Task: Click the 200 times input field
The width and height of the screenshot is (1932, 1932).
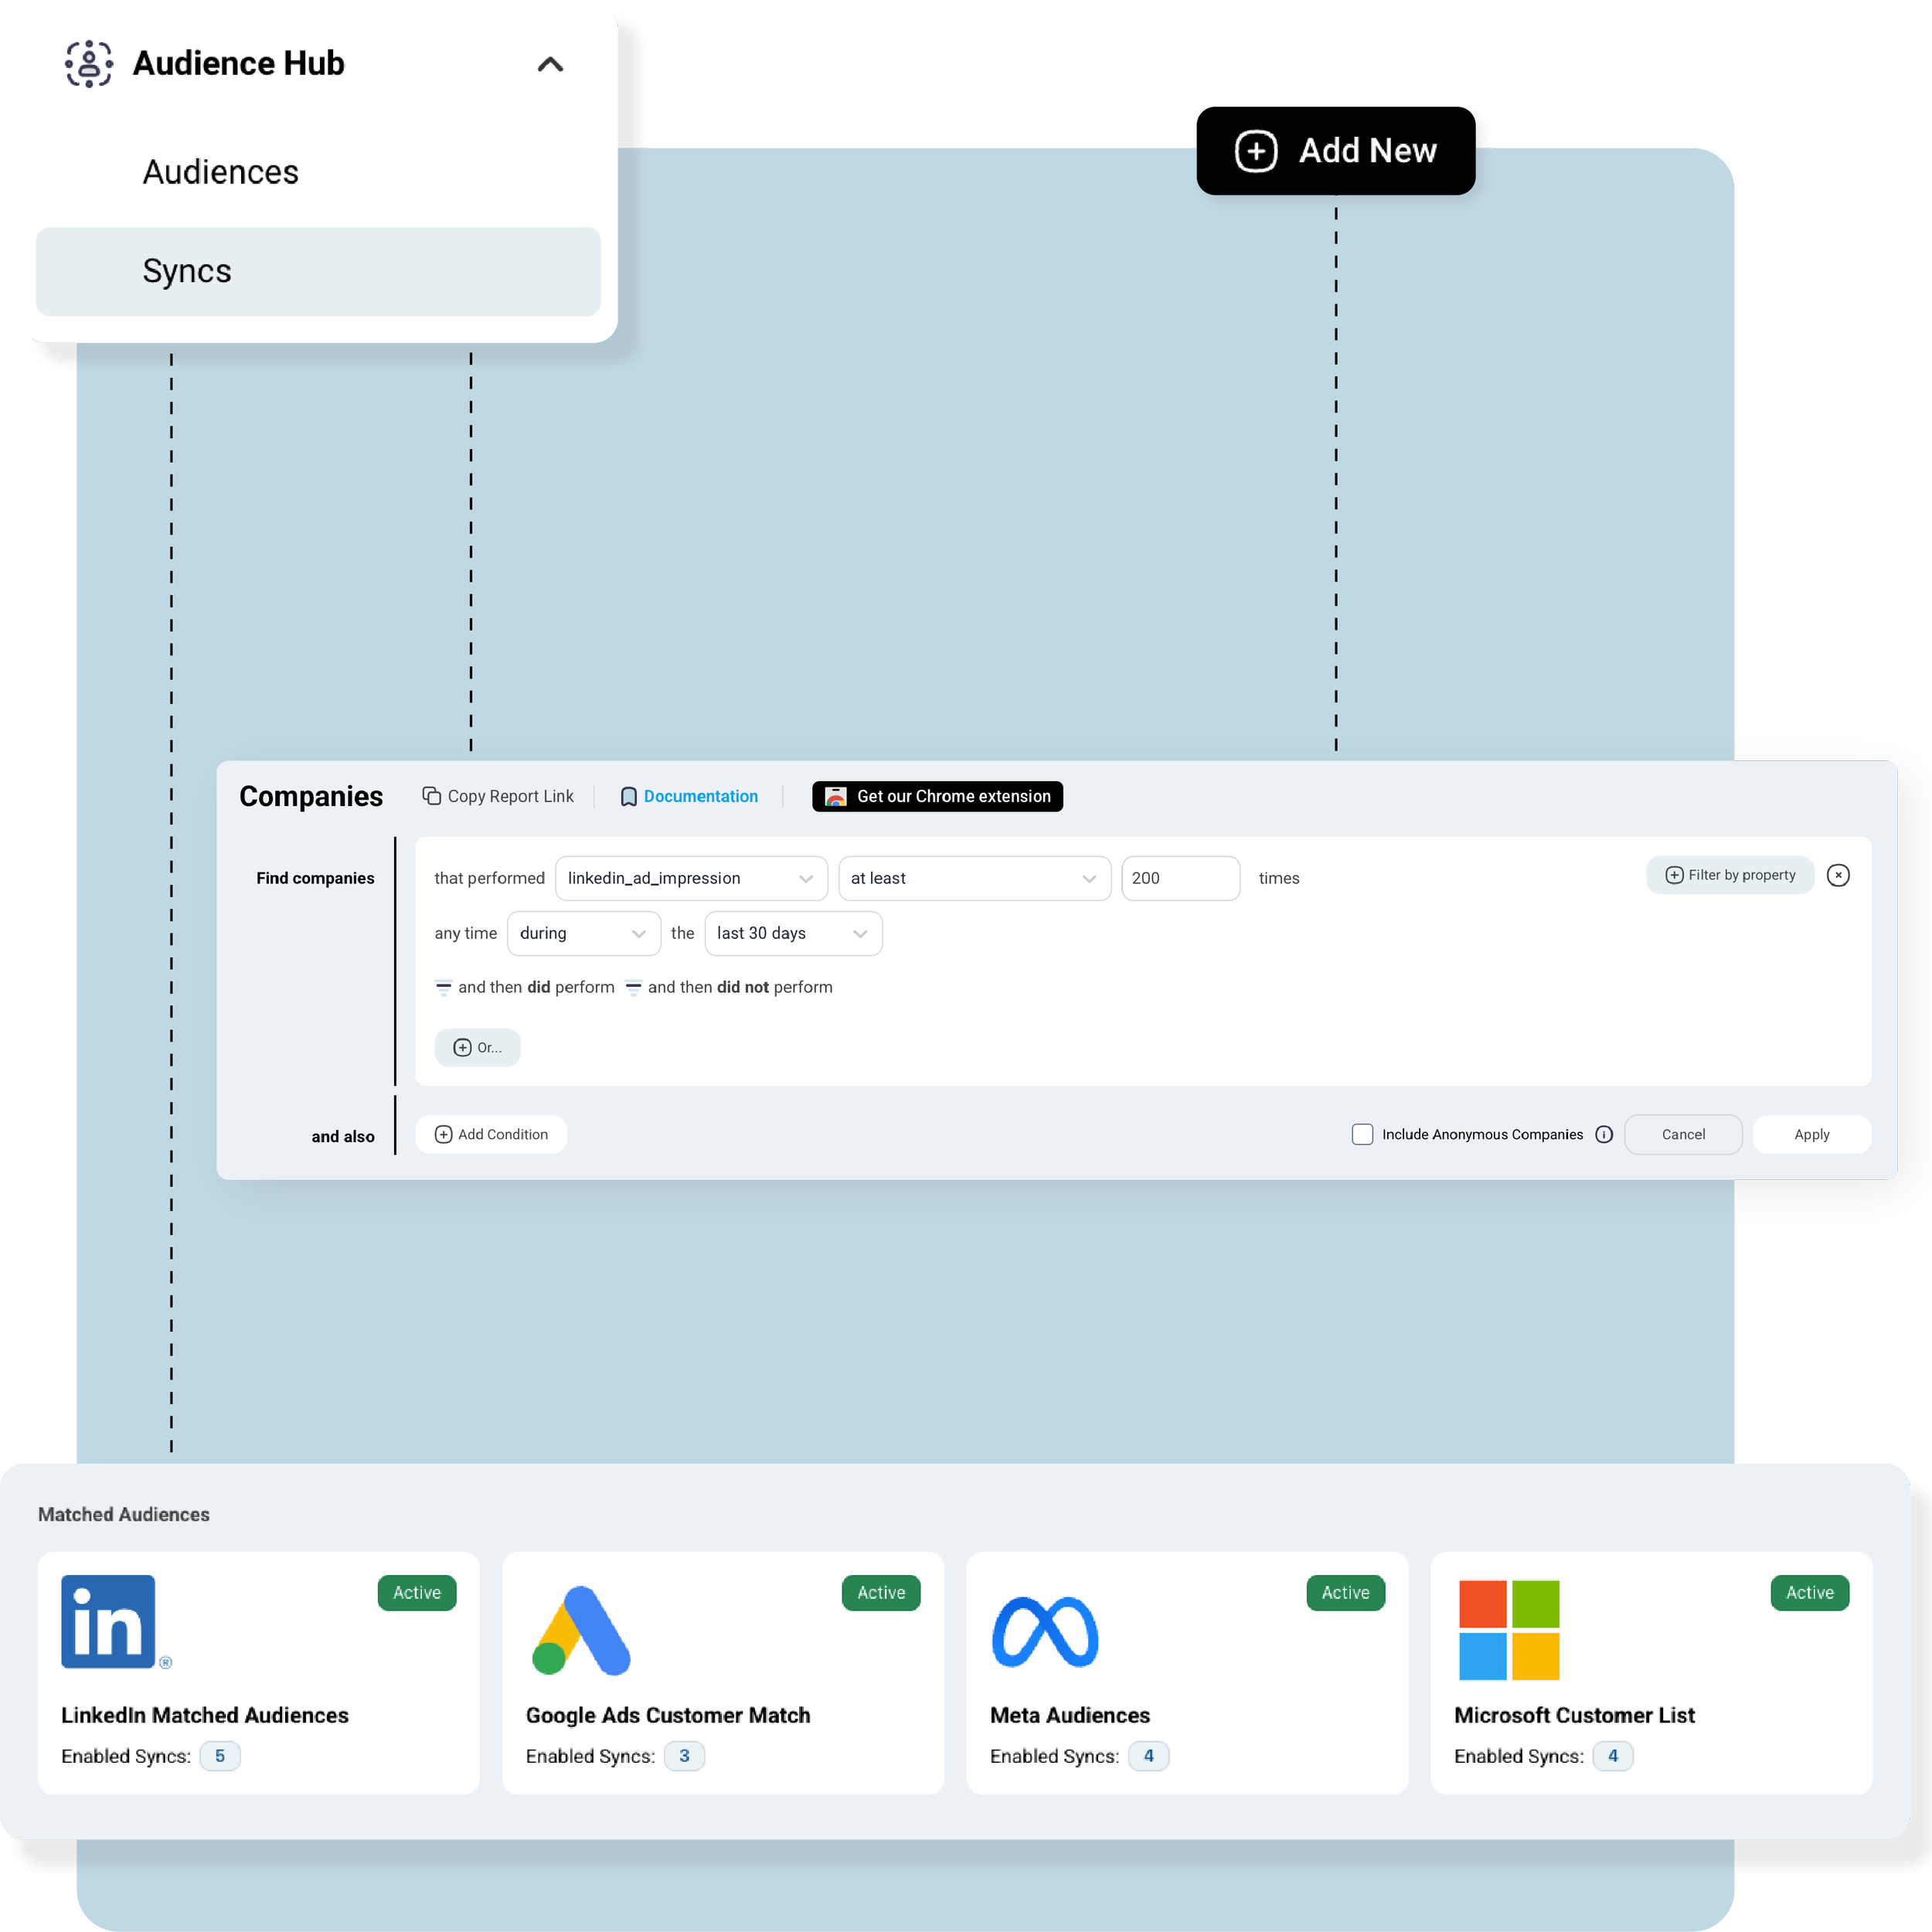Action: 1180,878
